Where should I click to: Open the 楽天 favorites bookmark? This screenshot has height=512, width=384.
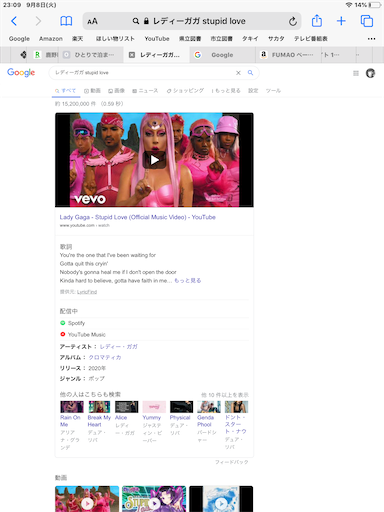point(78,39)
